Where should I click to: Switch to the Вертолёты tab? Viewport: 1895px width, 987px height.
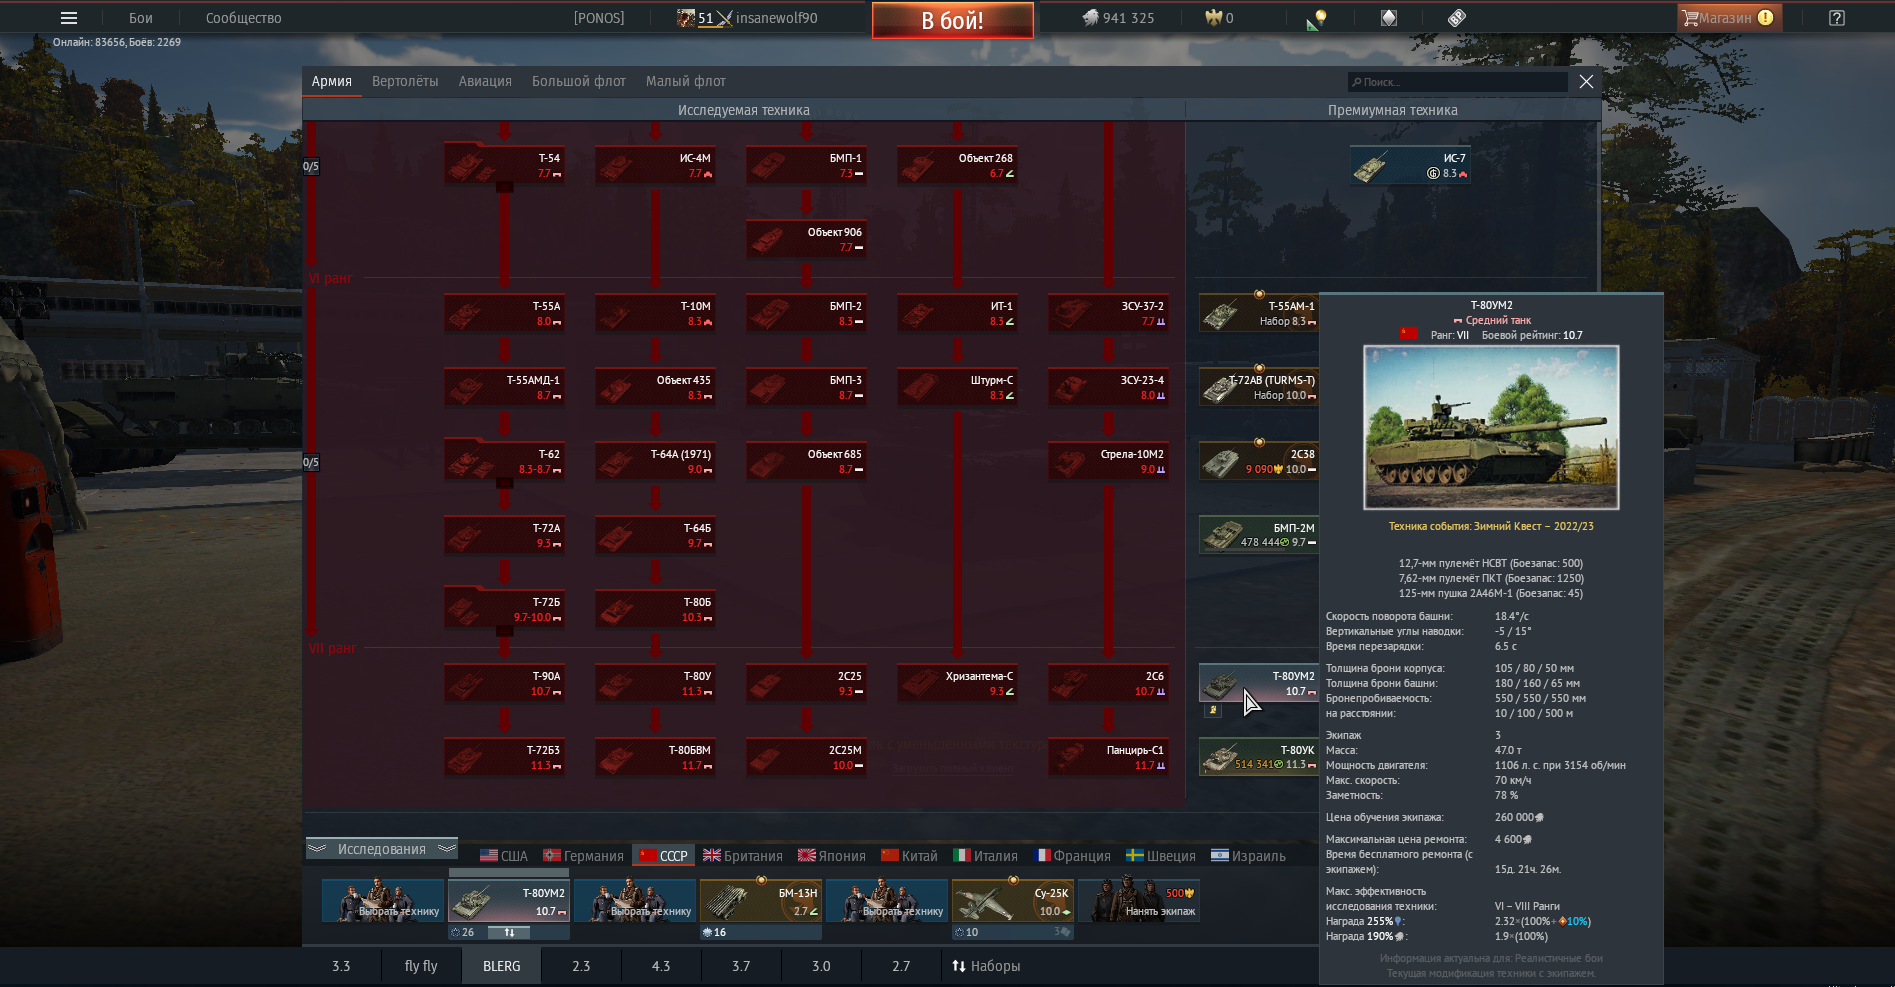[x=405, y=82]
